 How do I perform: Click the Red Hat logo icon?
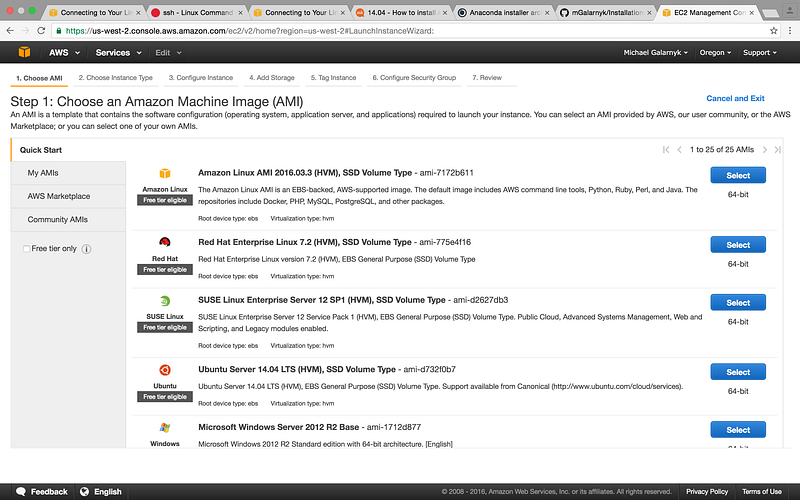pos(164,242)
